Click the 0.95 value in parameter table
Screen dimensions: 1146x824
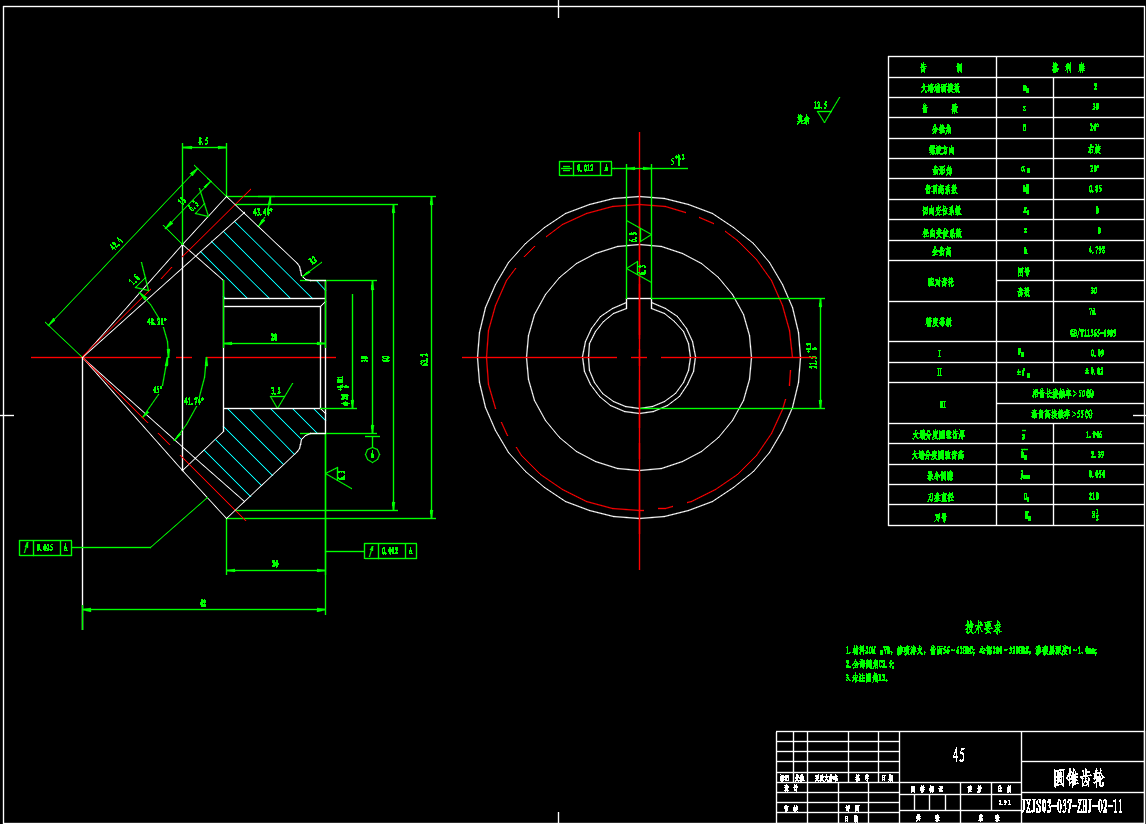(1095, 189)
